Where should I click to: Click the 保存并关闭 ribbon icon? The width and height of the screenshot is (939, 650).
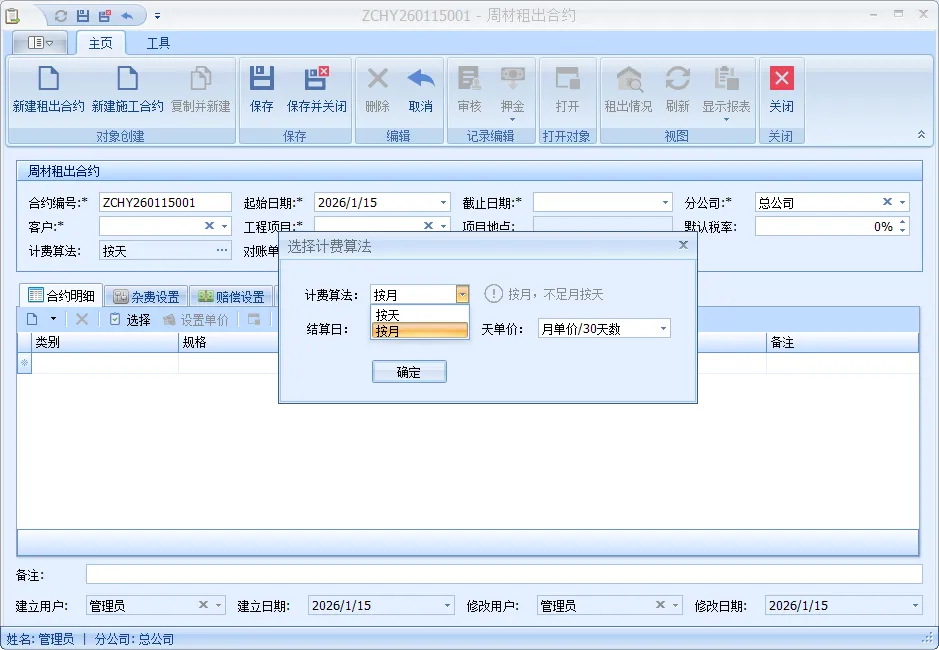tap(317, 78)
